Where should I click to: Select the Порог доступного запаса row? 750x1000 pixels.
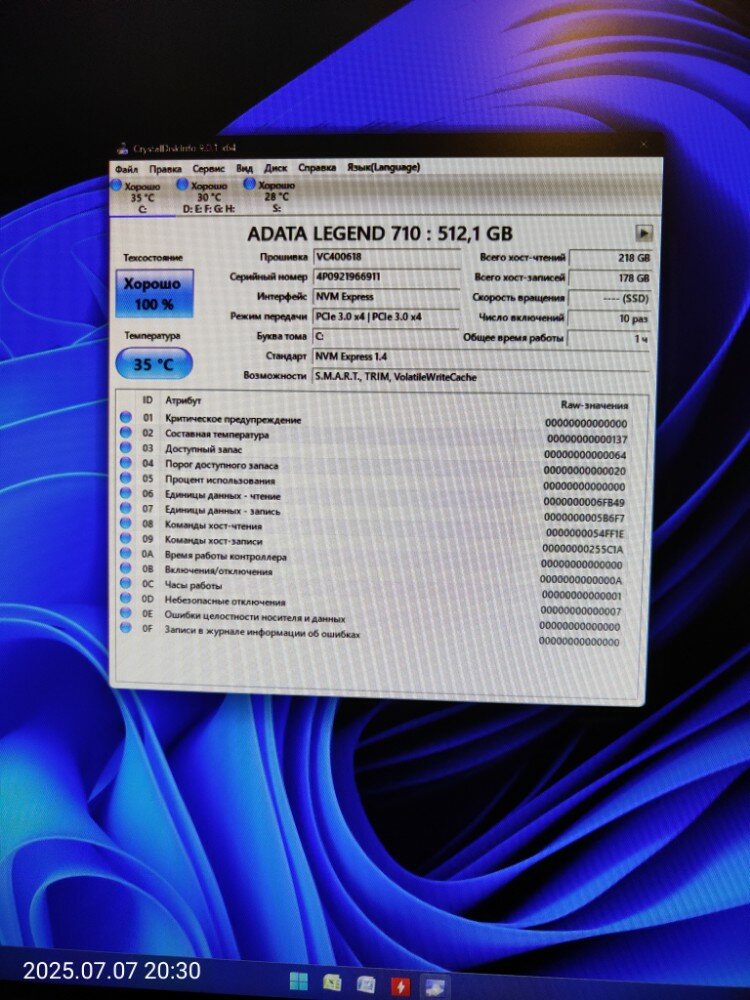(383, 467)
